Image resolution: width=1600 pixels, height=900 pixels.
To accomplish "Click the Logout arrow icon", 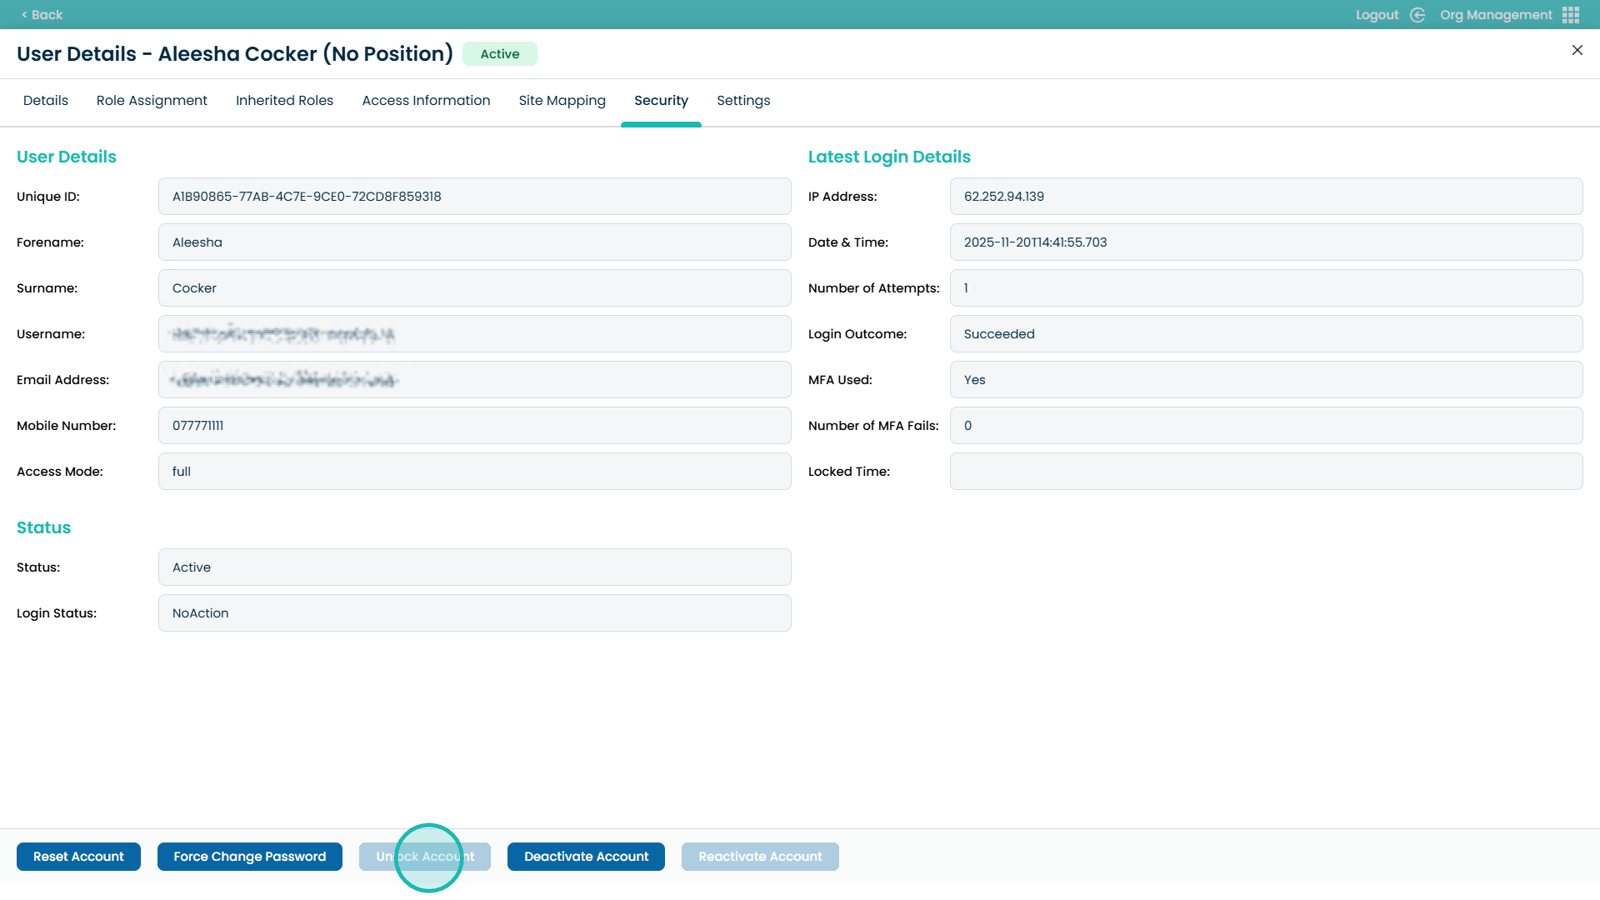I will click(x=1417, y=15).
